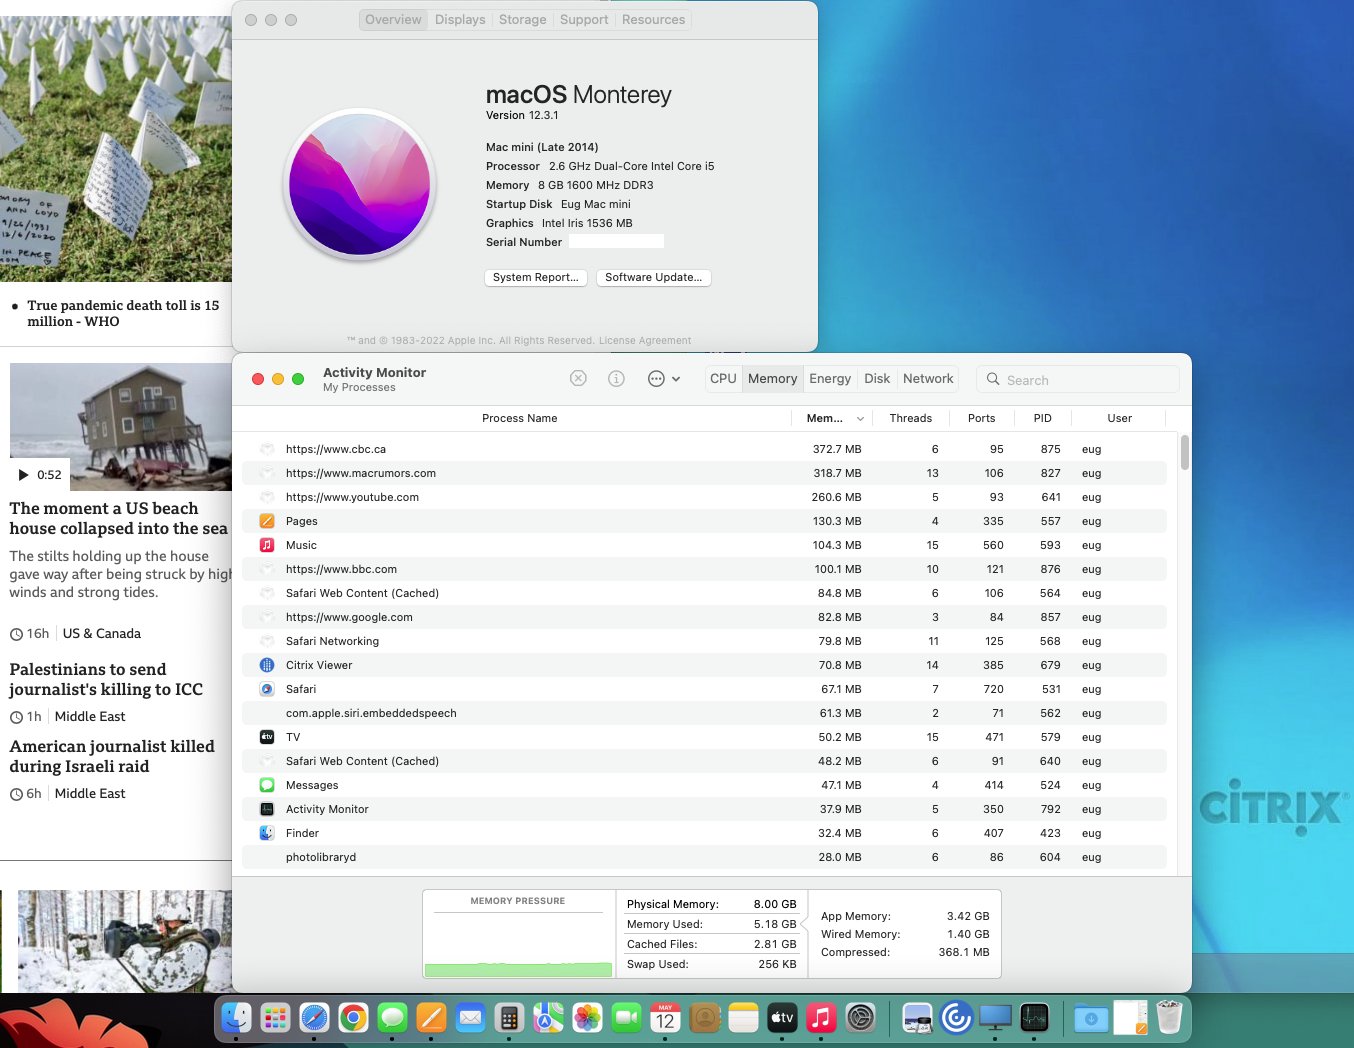Open the more options ellipsis menu
The width and height of the screenshot is (1354, 1048).
663,378
